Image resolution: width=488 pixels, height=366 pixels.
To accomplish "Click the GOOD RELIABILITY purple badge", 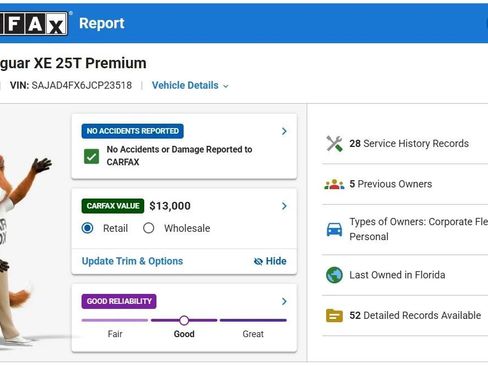I will point(119,301).
